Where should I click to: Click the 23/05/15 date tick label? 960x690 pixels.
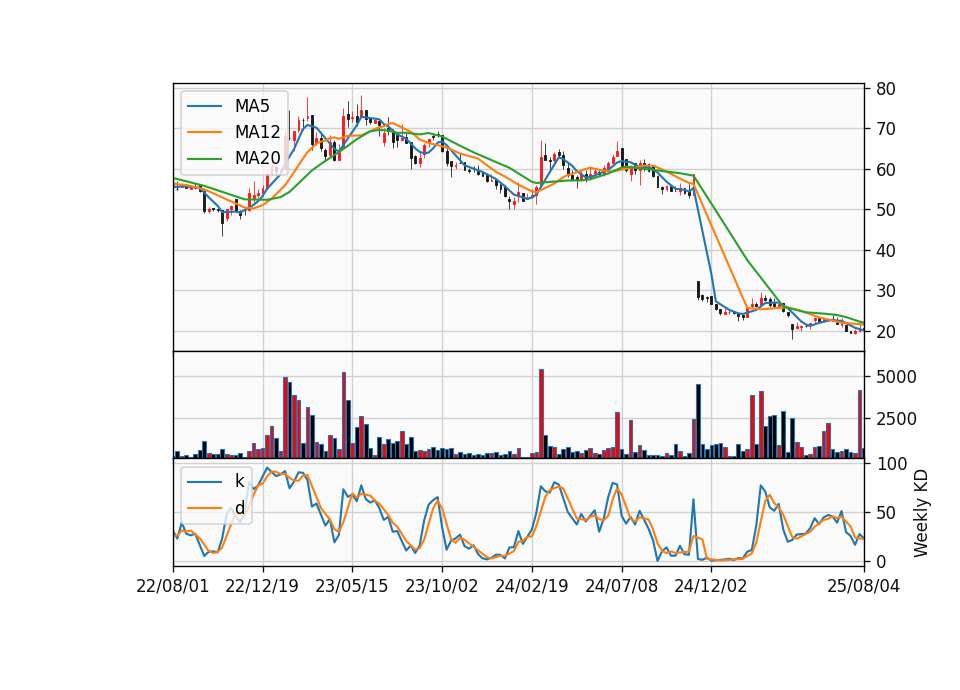(351, 586)
